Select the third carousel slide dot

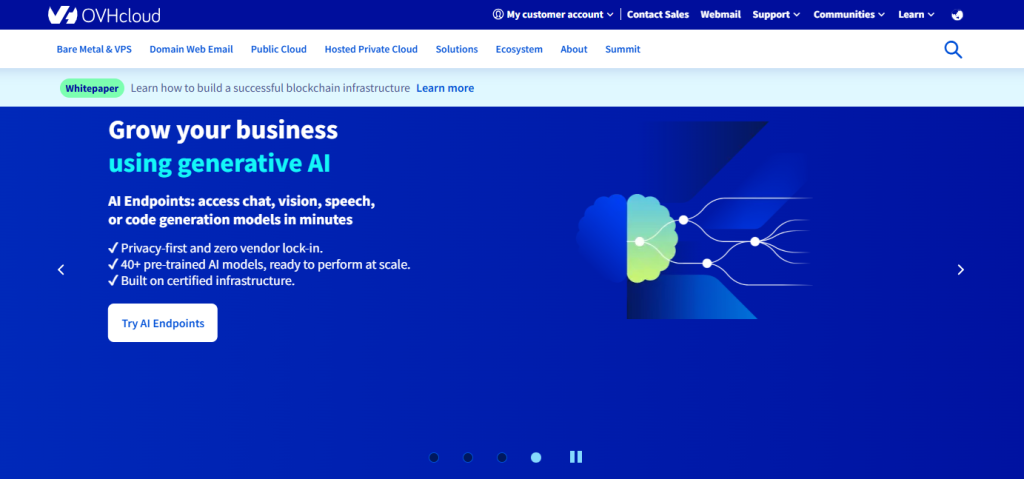point(502,457)
